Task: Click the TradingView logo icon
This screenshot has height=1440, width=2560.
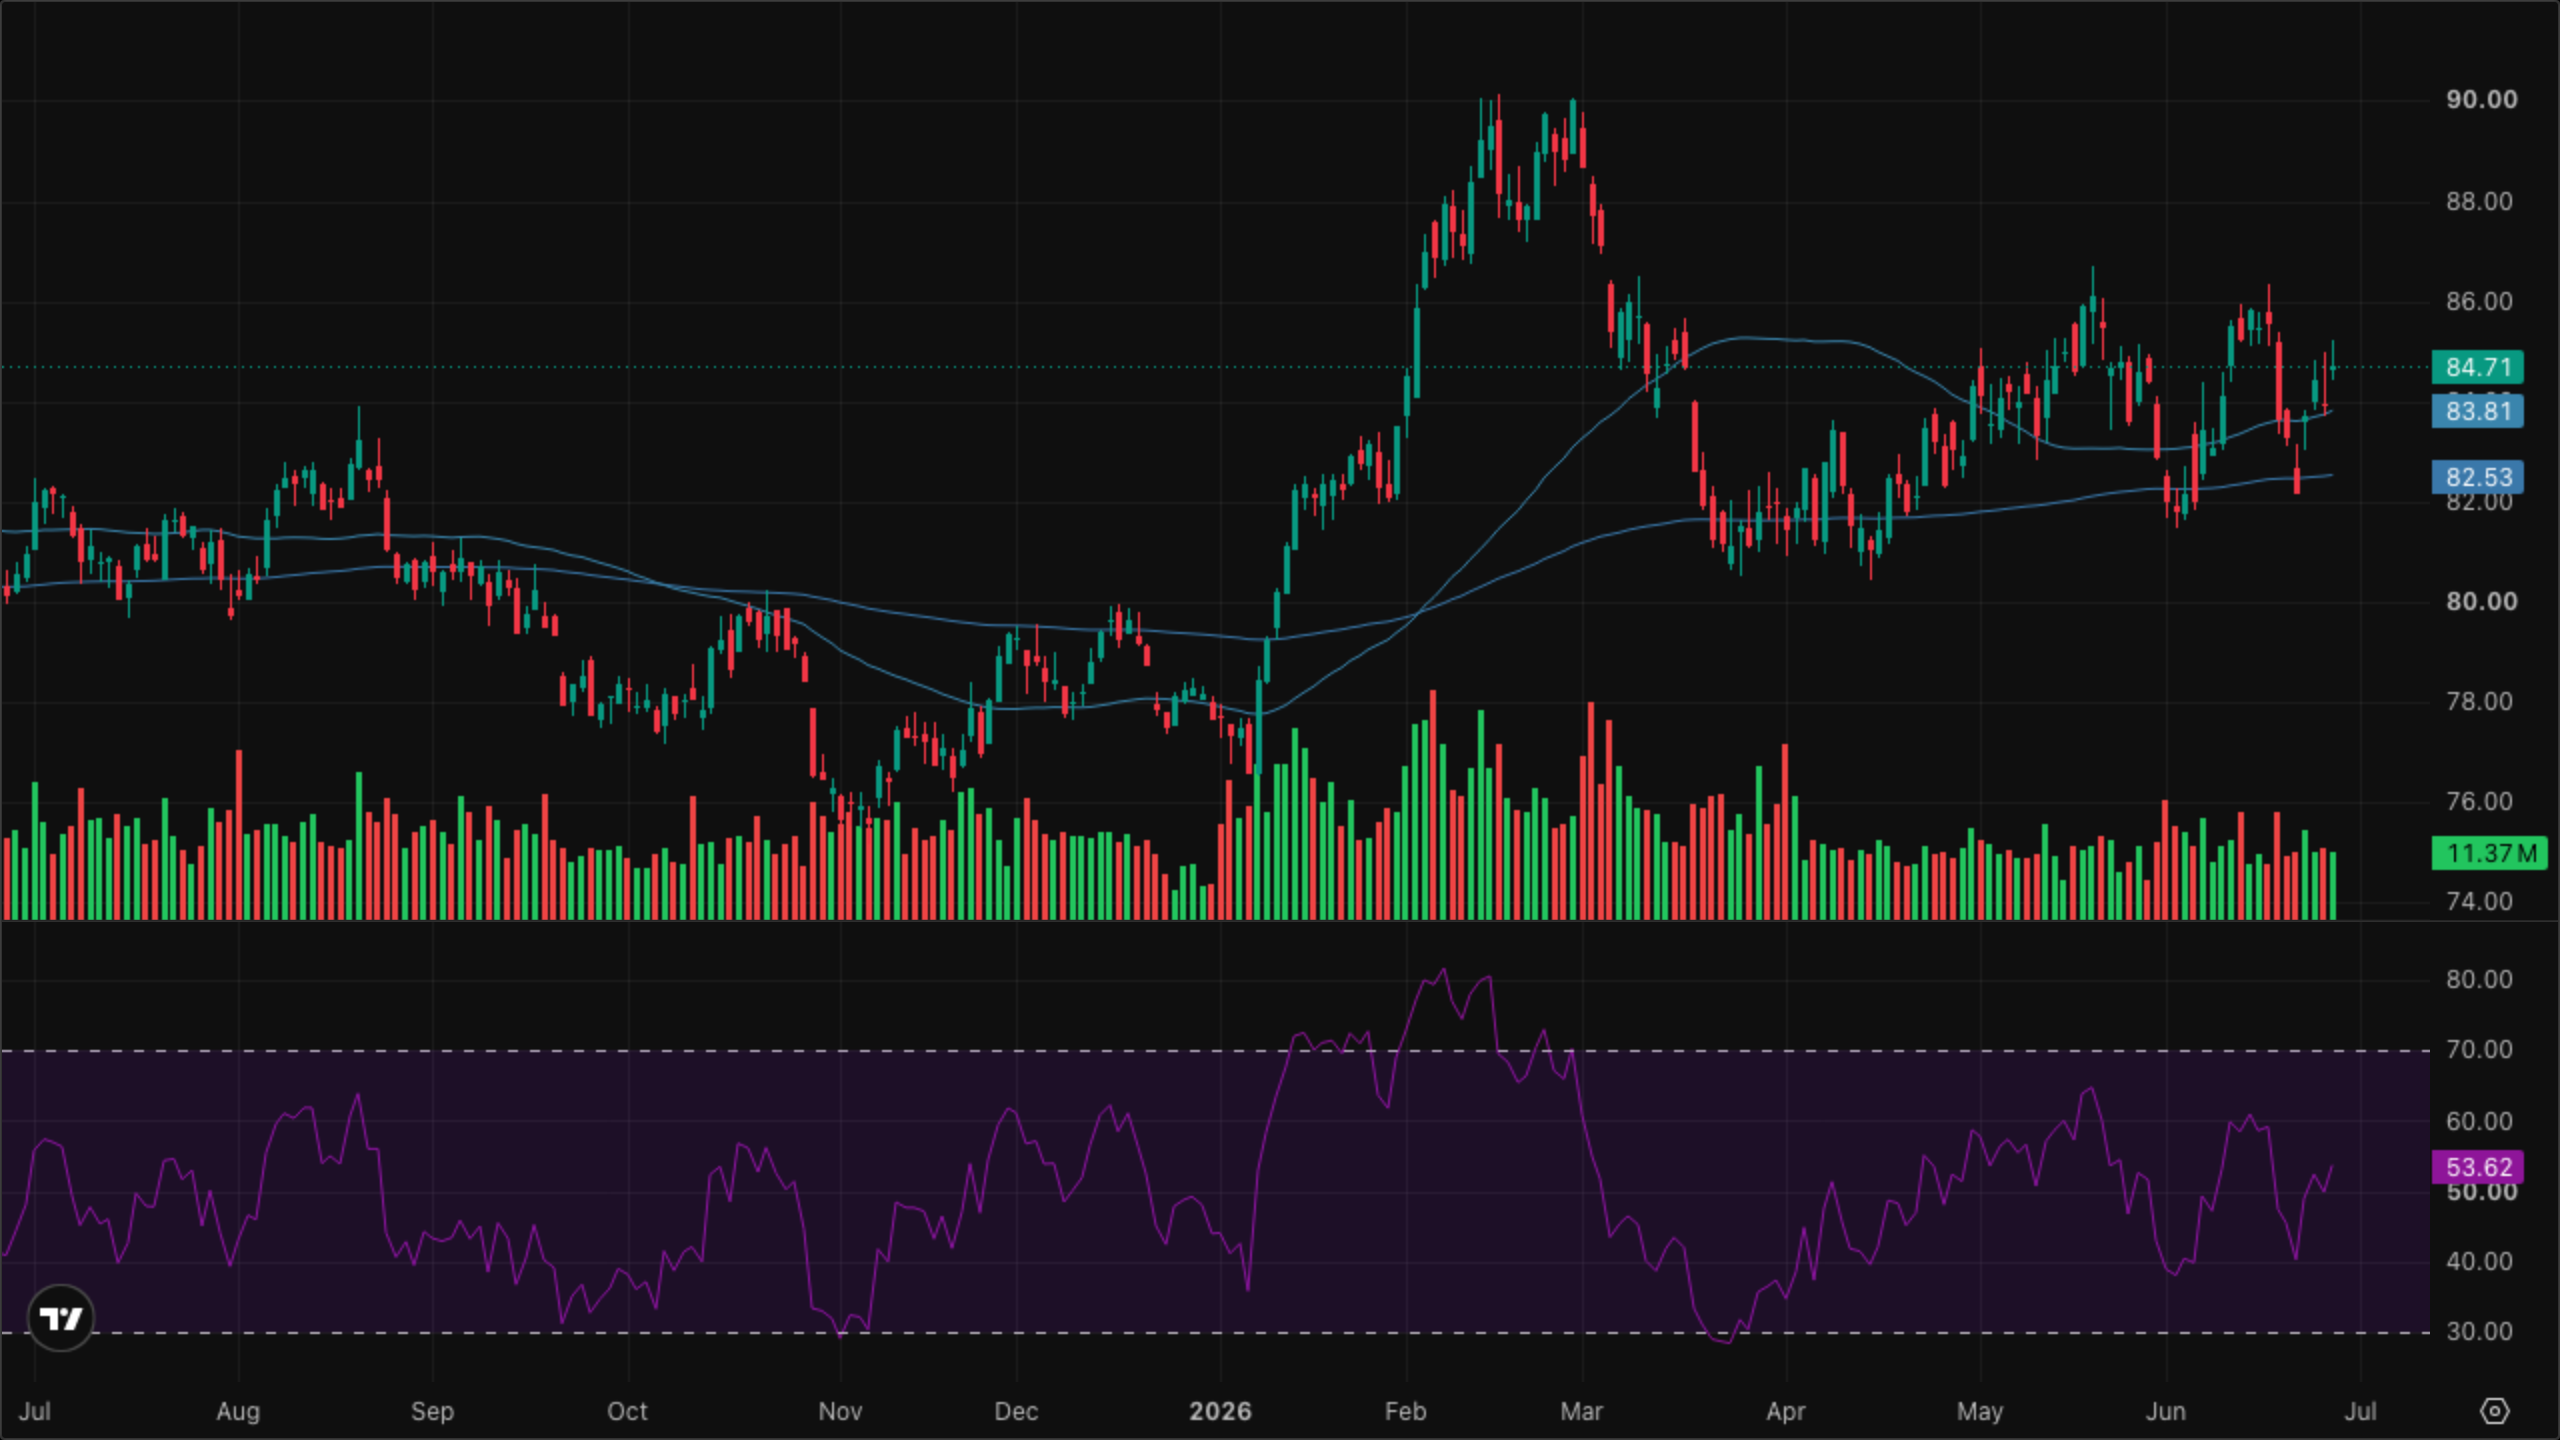Action: coord(60,1318)
